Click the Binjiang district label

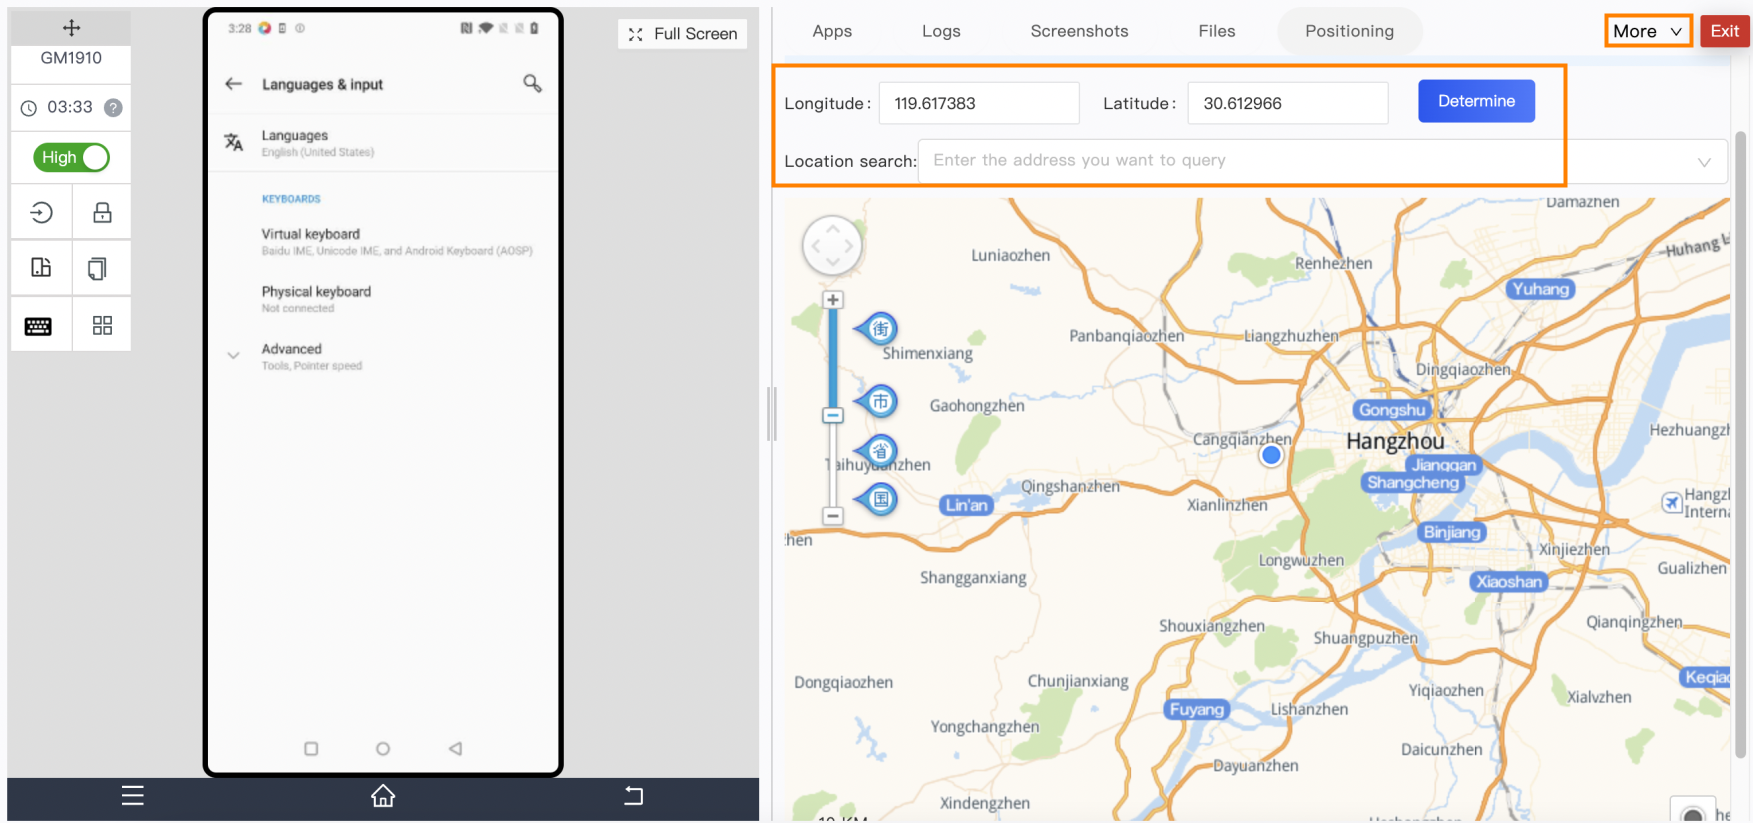(x=1452, y=532)
